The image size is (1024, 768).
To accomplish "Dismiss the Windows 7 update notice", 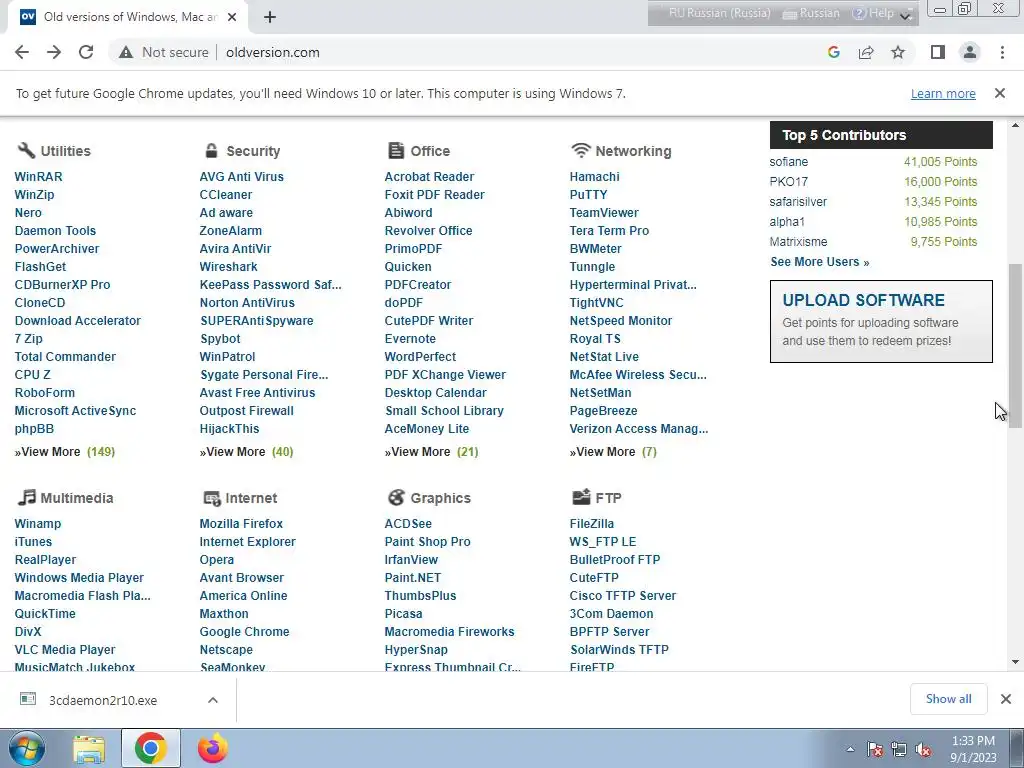I will click(x=1000, y=93).
